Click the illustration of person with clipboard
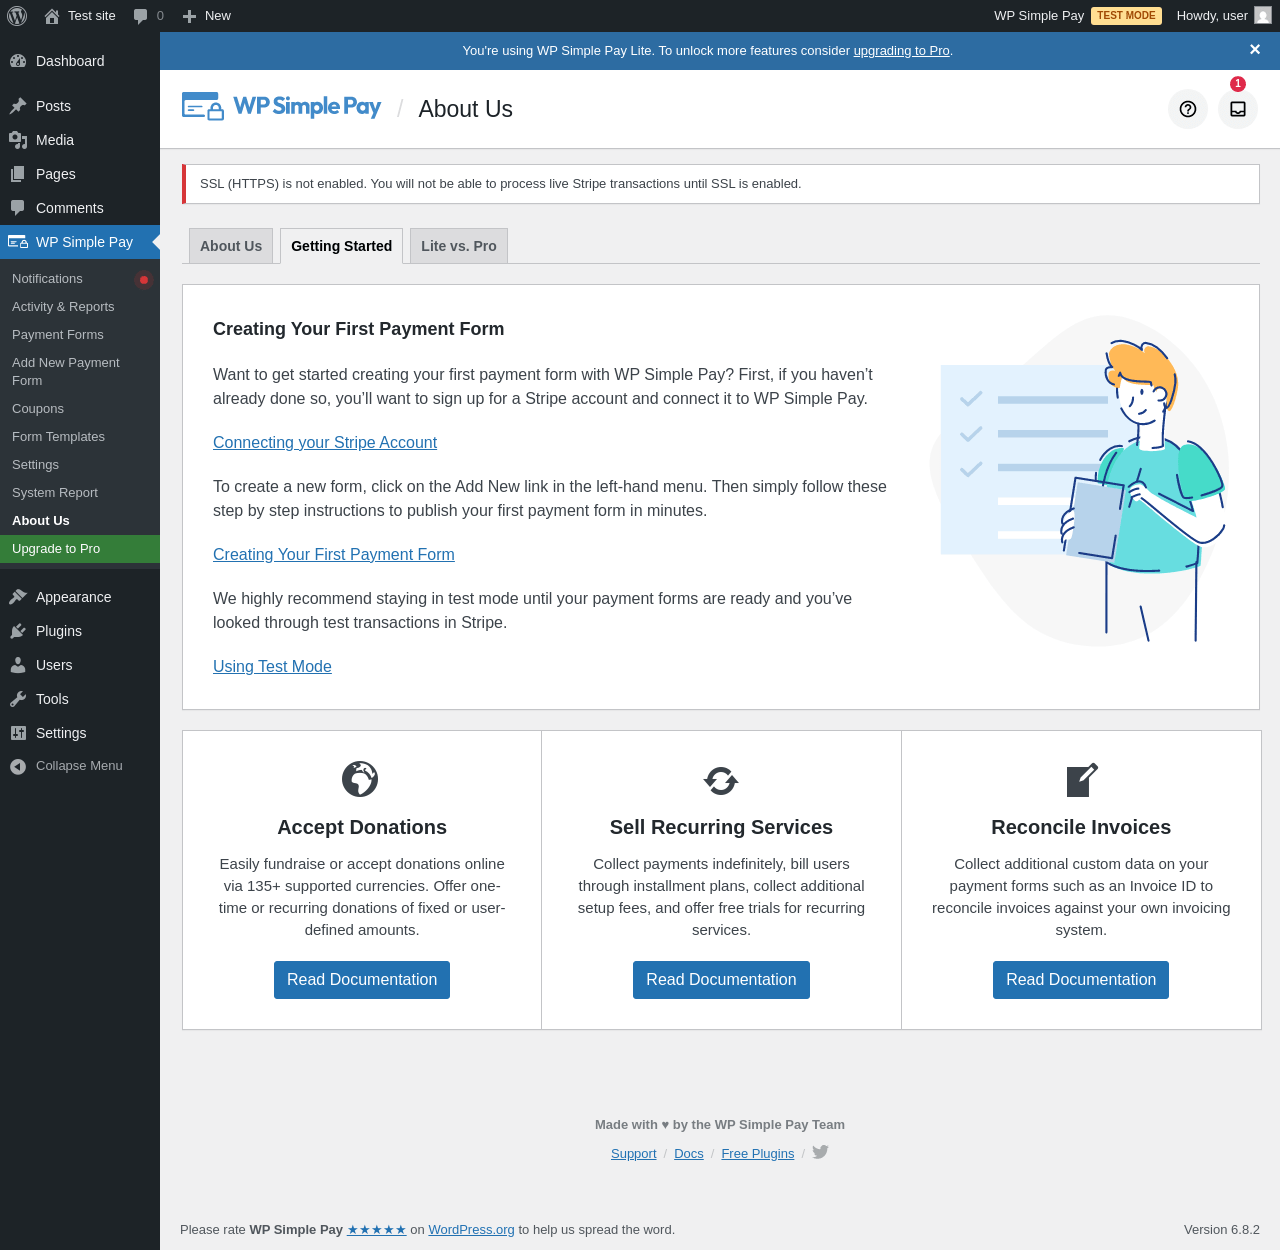This screenshot has height=1250, width=1280. [1080, 481]
